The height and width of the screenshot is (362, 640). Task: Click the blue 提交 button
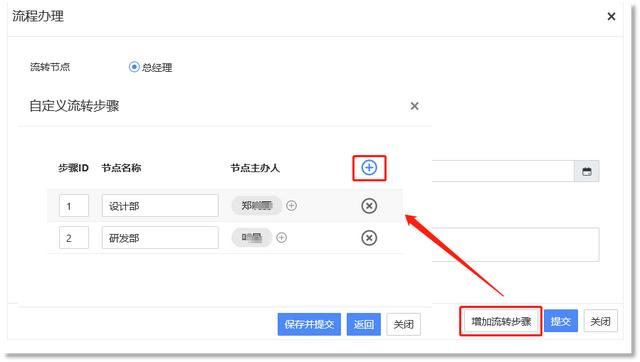point(560,321)
